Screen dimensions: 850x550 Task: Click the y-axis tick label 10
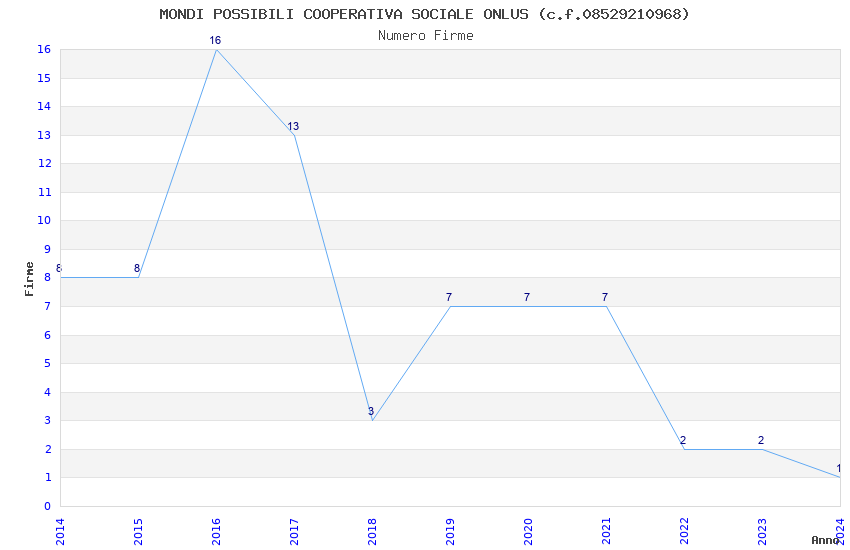point(44,221)
